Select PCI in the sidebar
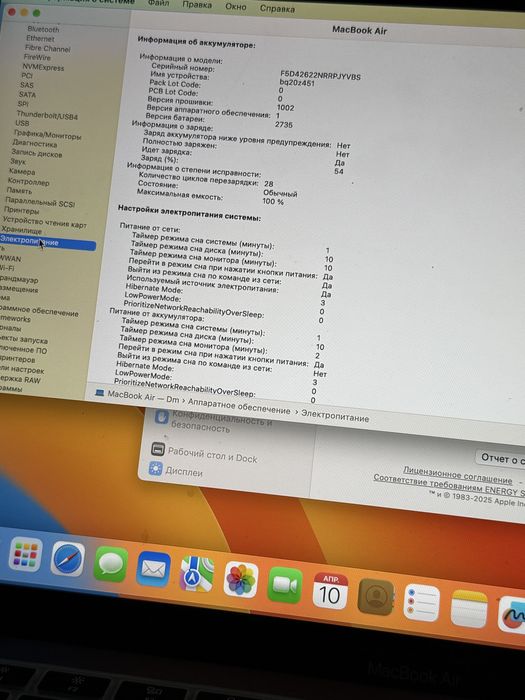 pyautogui.click(x=27, y=75)
